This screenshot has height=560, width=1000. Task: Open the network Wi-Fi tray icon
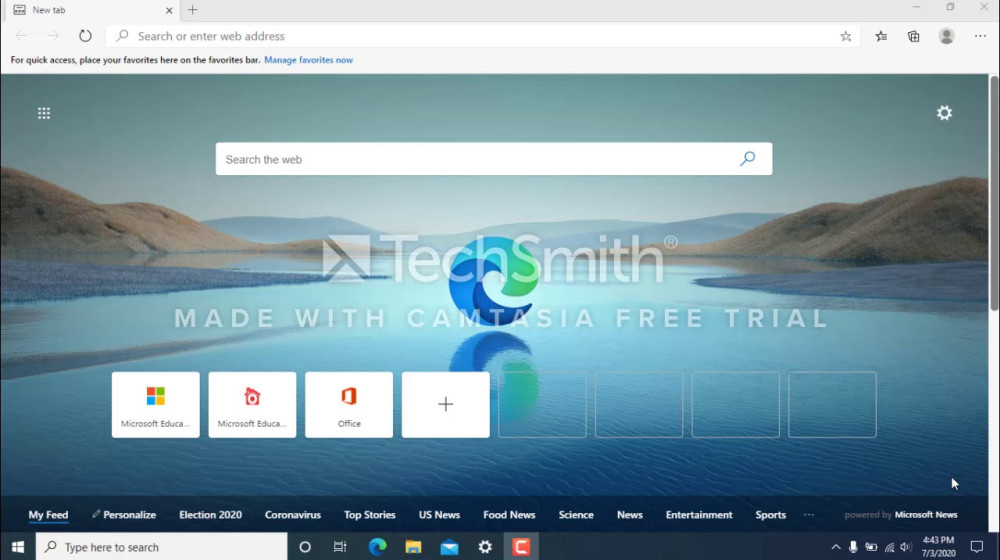889,547
